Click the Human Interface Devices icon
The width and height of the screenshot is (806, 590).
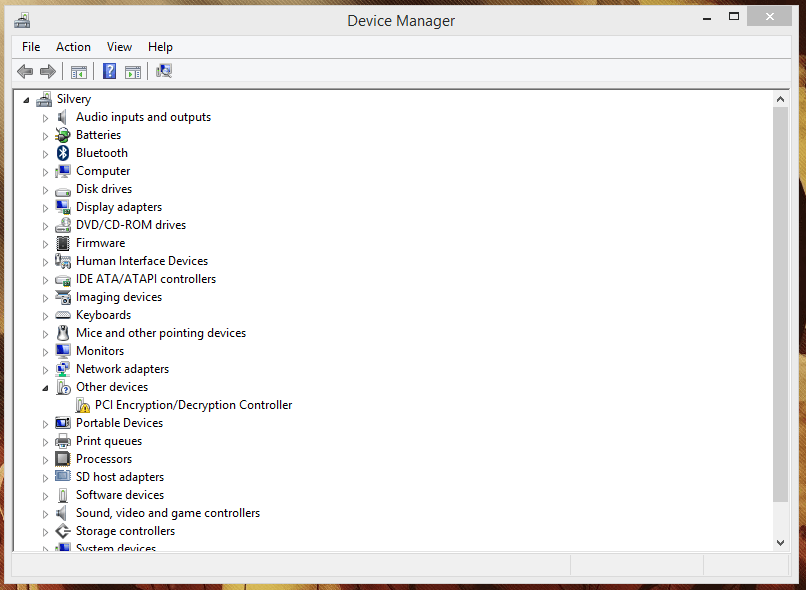63,261
